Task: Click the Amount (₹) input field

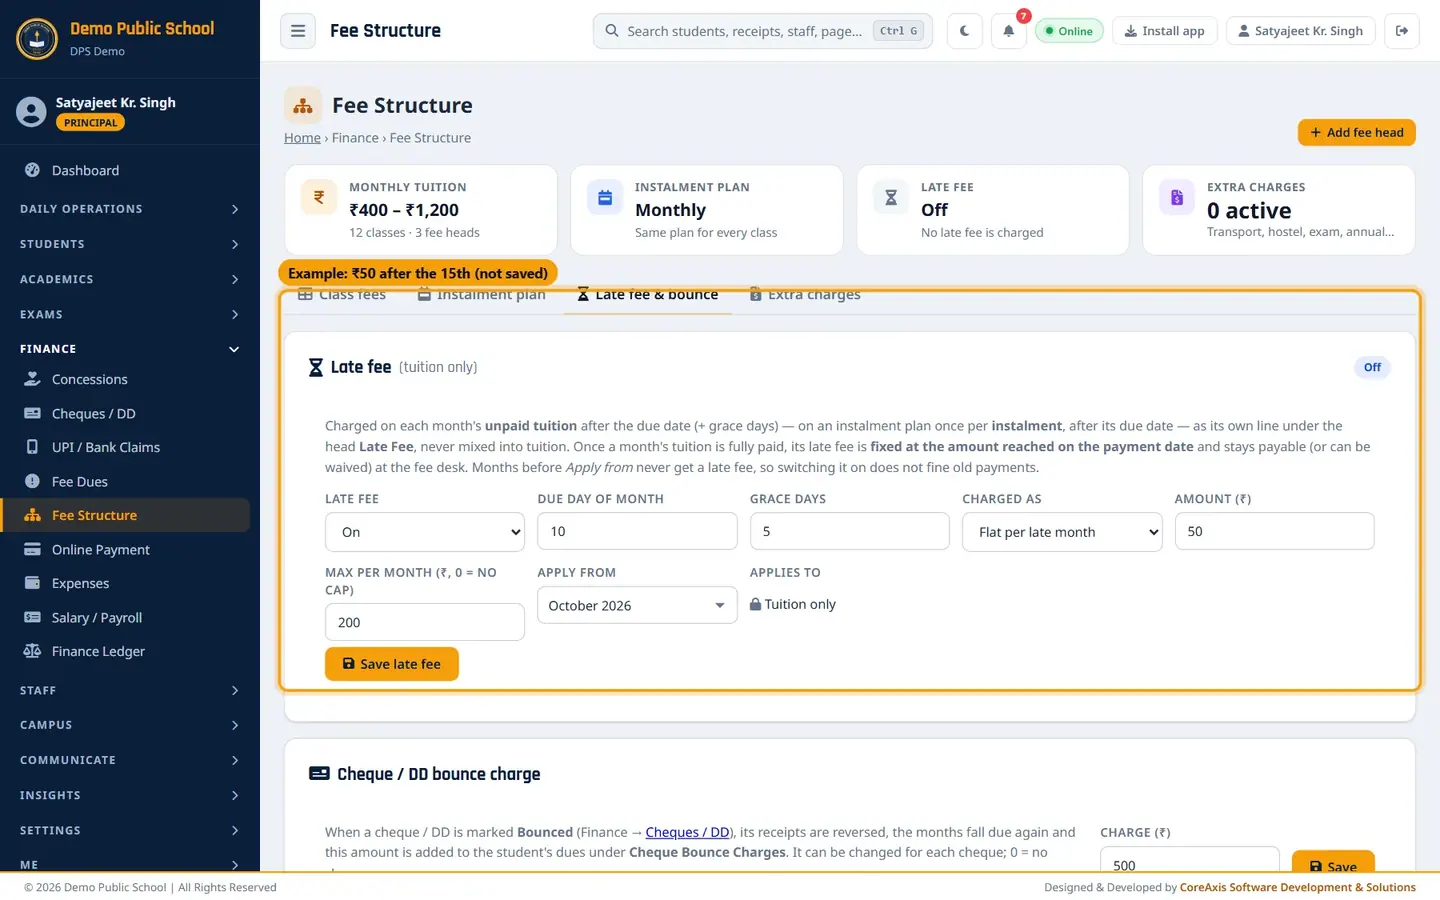Action: click(1274, 531)
